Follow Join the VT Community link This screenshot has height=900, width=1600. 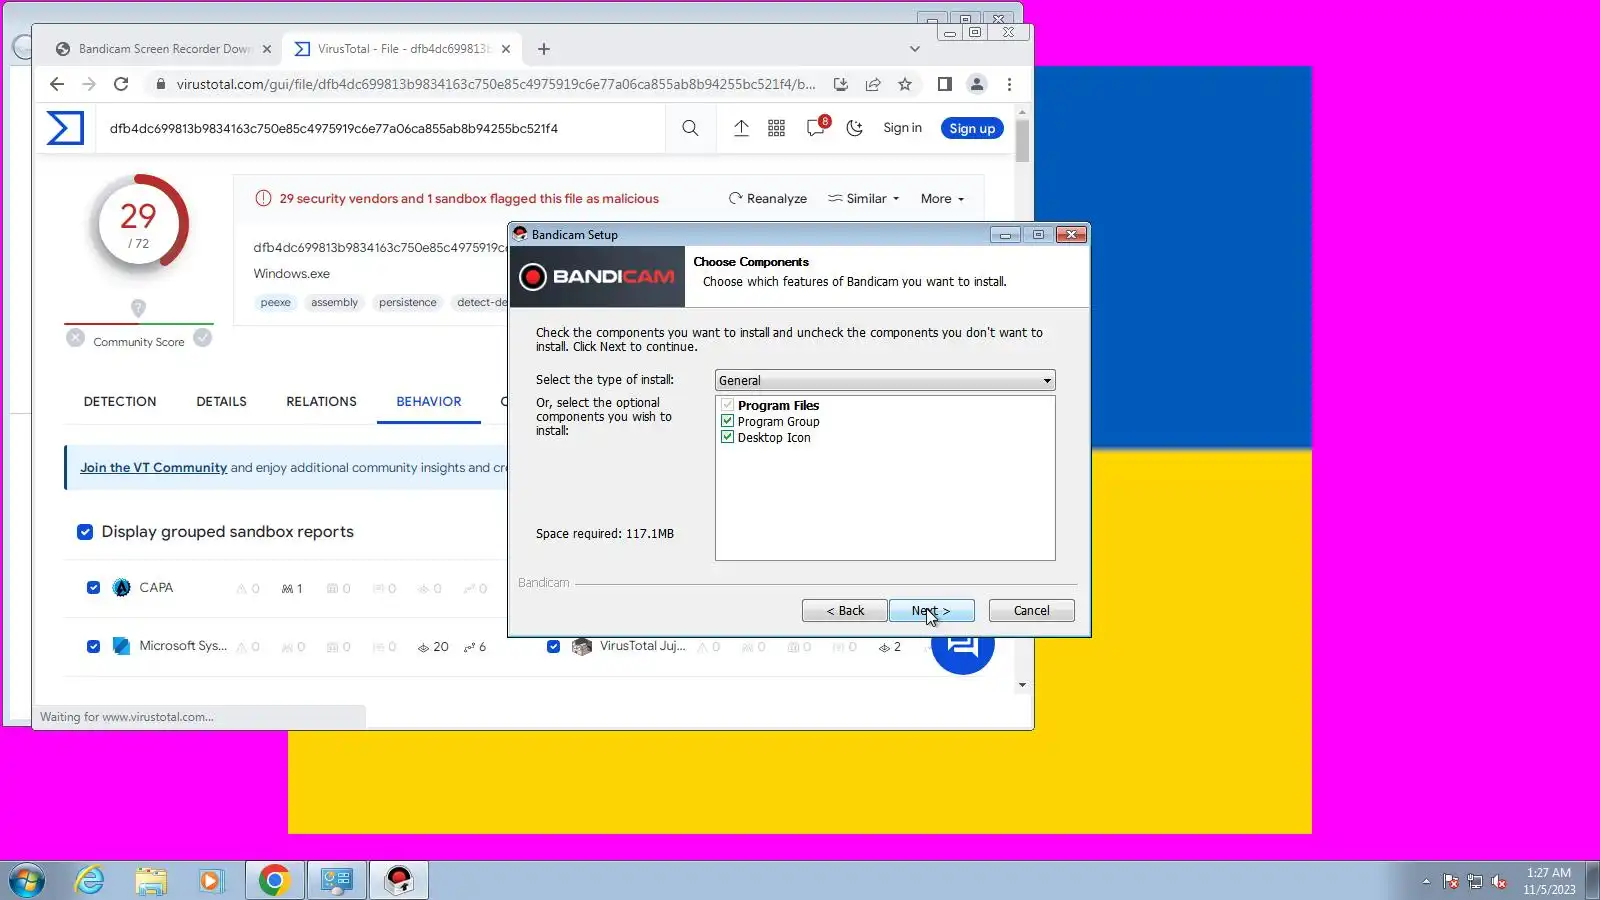(154, 468)
